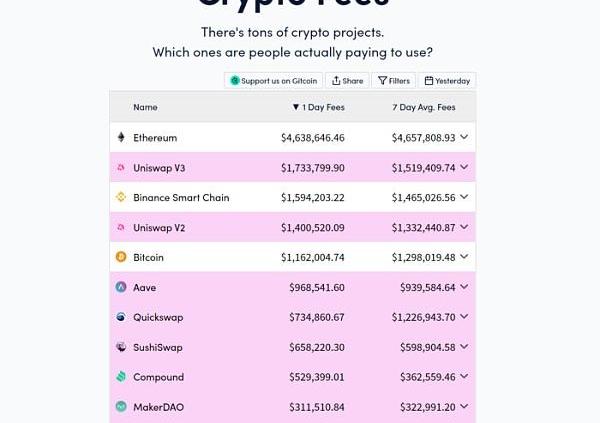Screen dimensions: 600x423
Task: Sort by Name column header
Action: coord(145,107)
